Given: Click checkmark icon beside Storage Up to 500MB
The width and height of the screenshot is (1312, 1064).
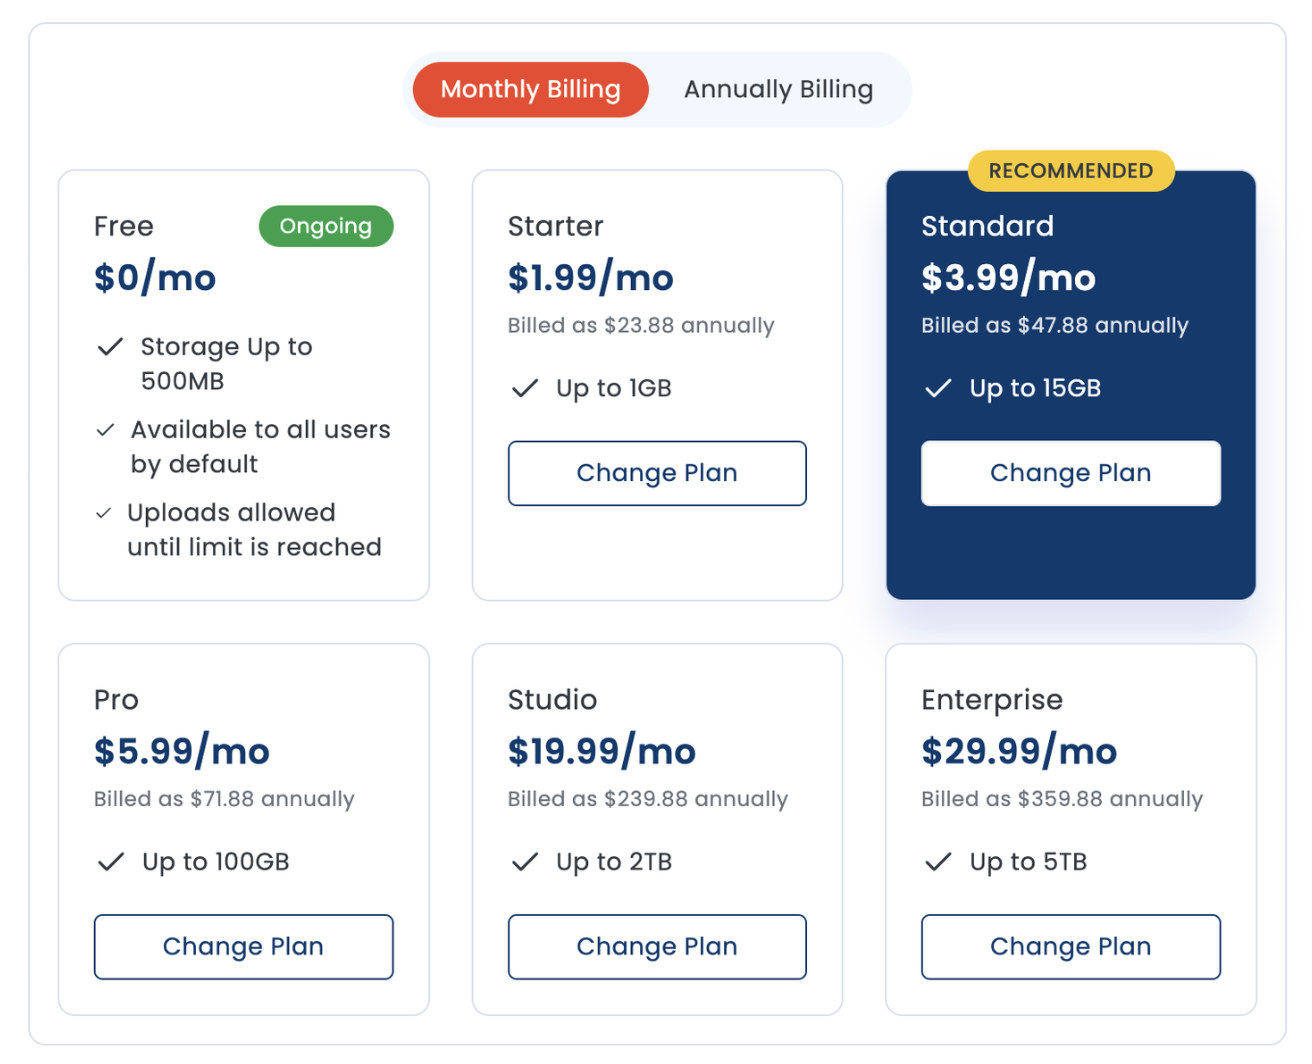Looking at the screenshot, I should pyautogui.click(x=110, y=347).
